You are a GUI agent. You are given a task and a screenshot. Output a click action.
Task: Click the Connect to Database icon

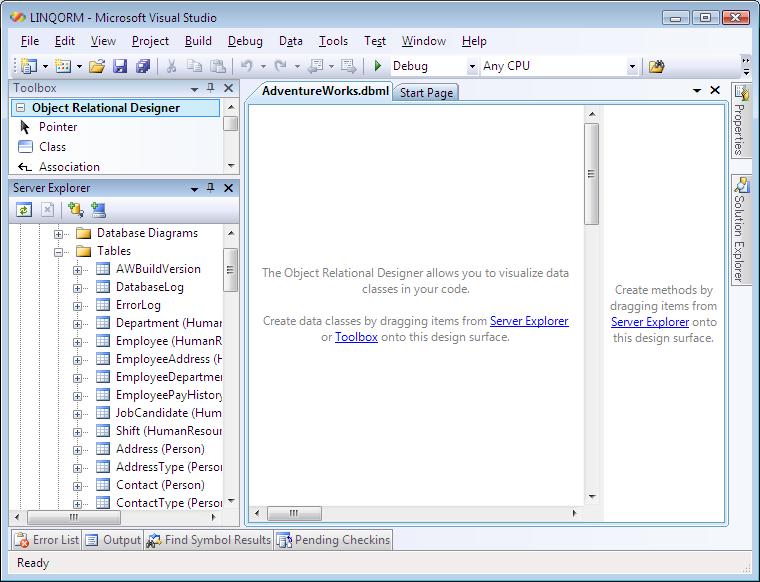[76, 210]
